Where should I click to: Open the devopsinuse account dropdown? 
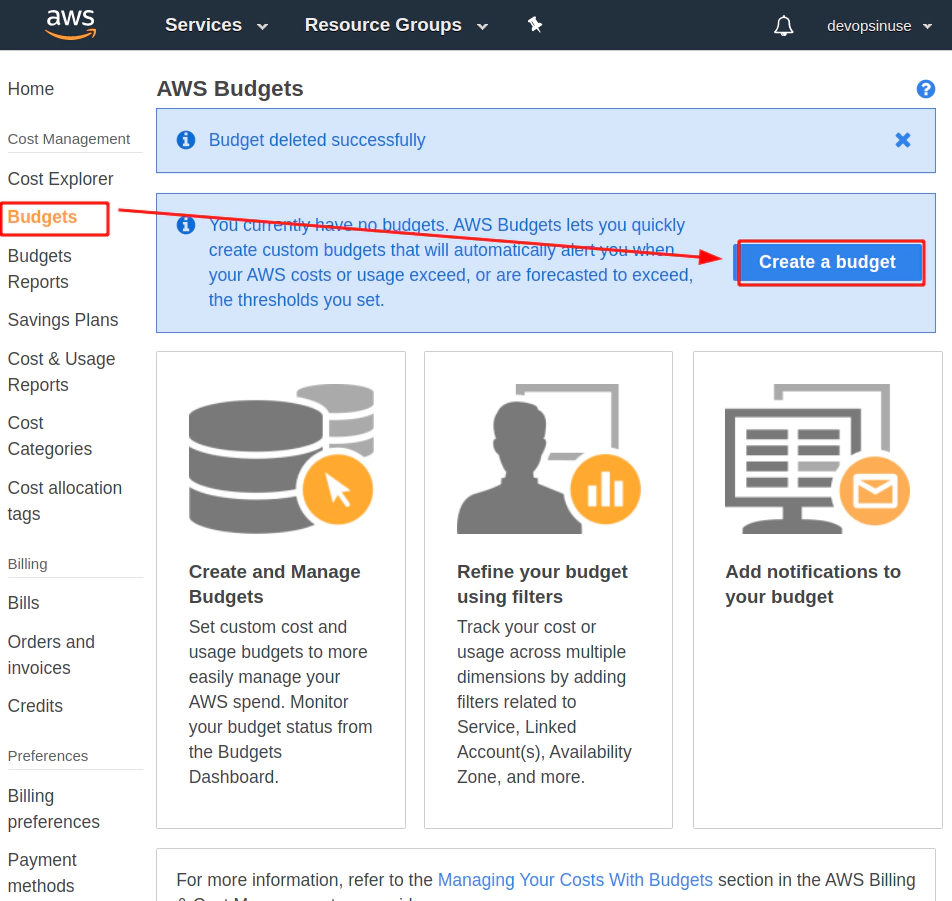pyautogui.click(x=879, y=26)
